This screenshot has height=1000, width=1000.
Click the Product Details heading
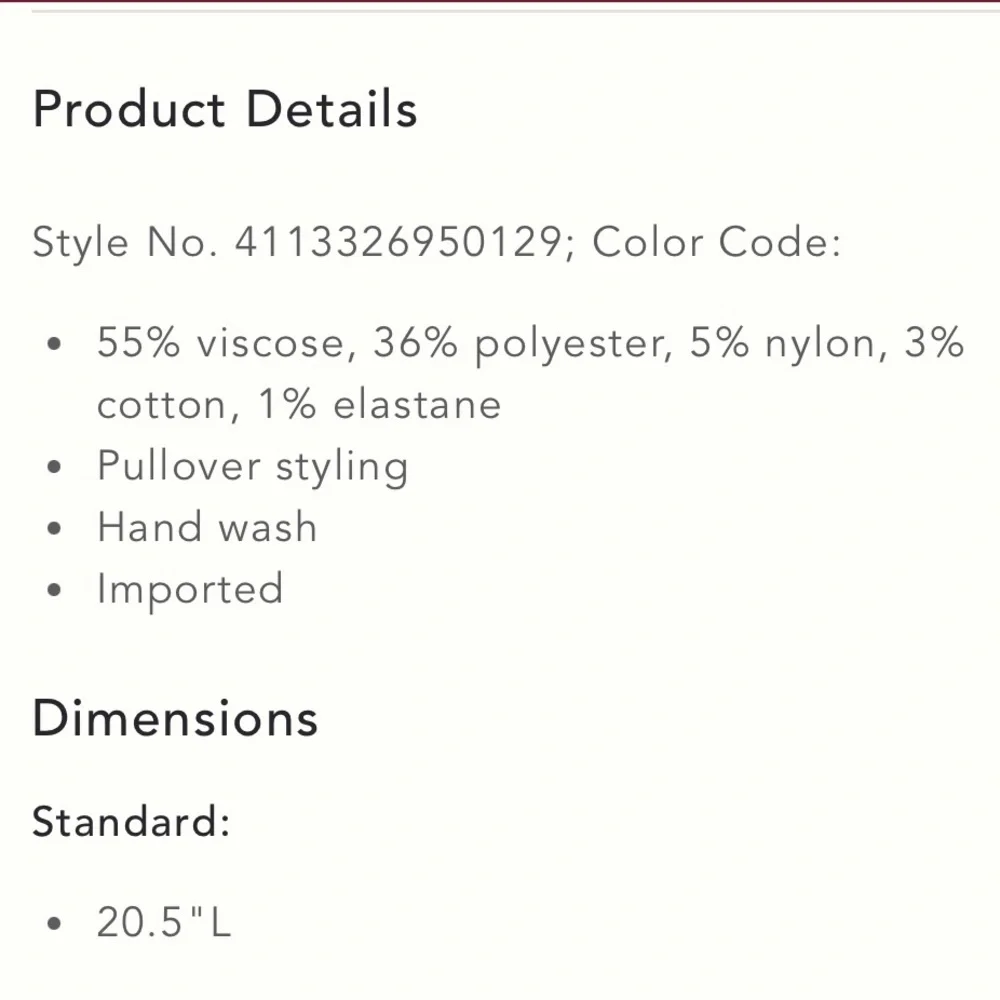click(225, 109)
